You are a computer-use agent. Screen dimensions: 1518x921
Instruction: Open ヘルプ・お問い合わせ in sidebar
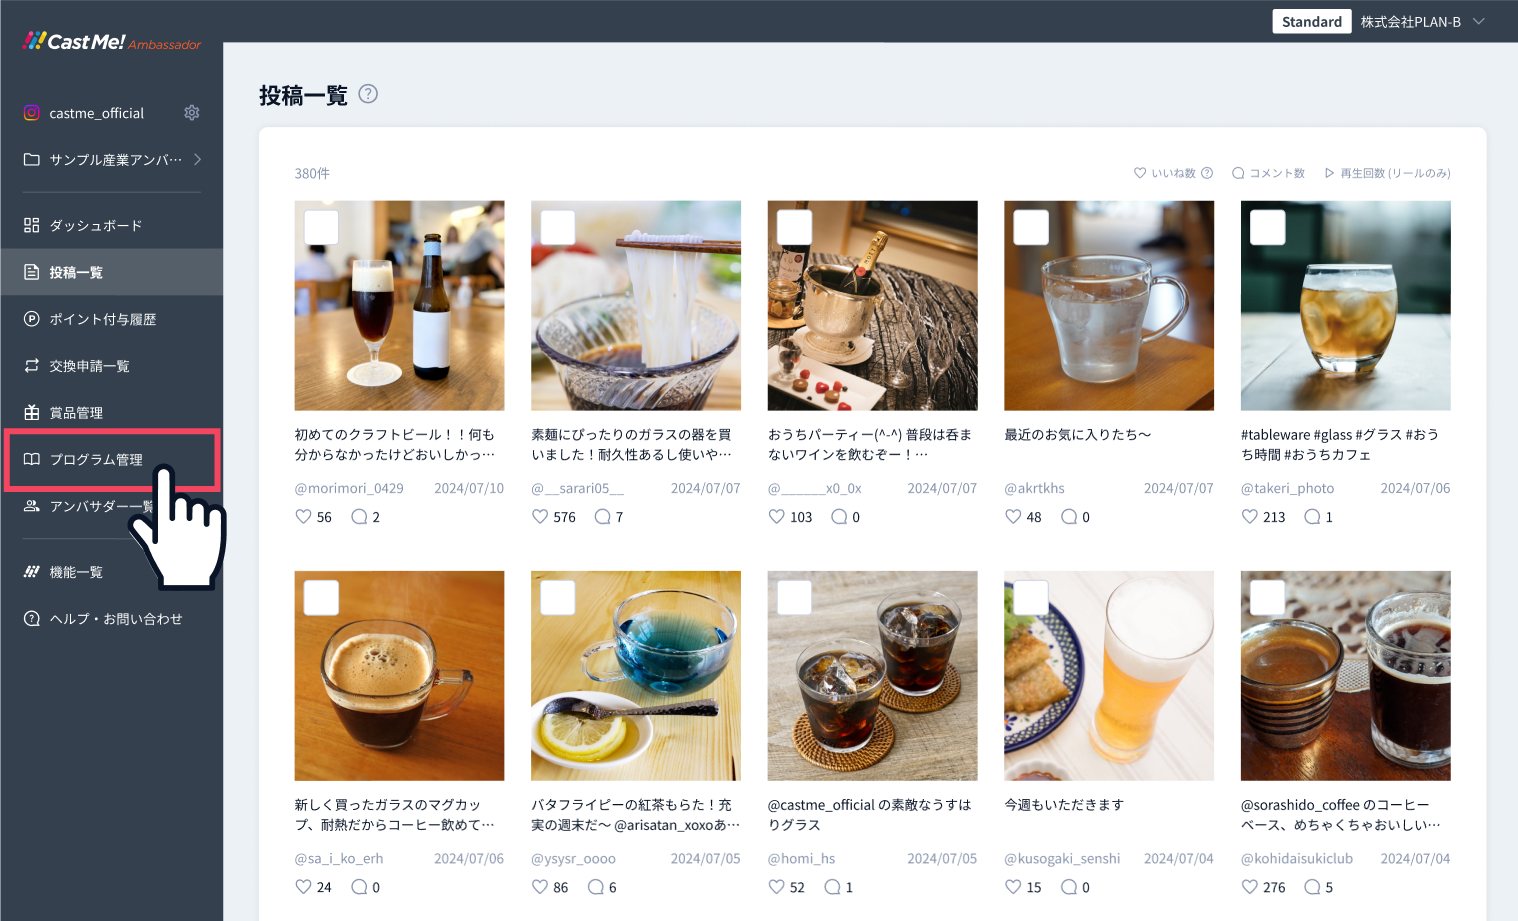pyautogui.click(x=116, y=619)
